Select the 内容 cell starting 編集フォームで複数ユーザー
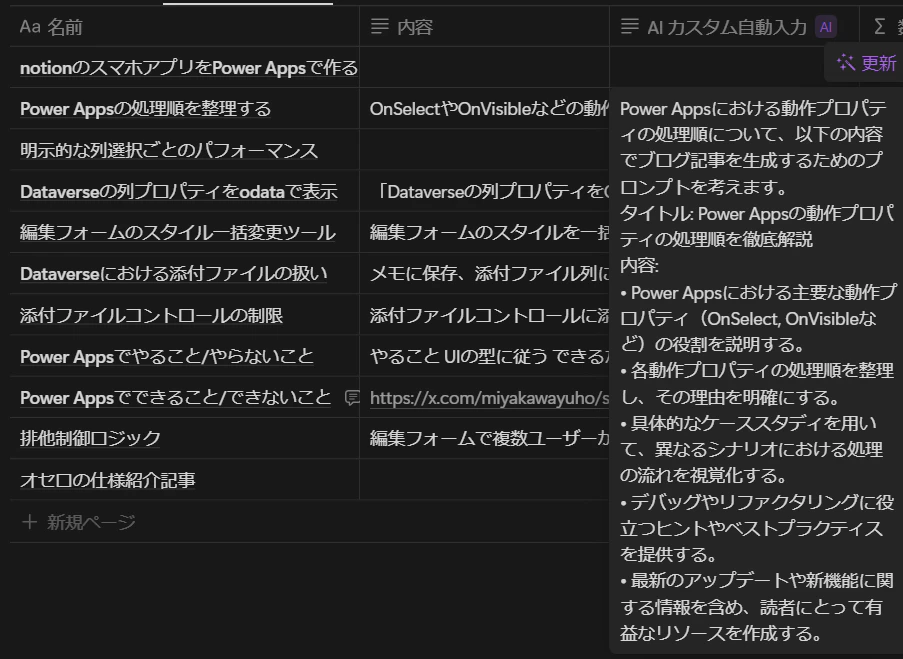Viewport: 903px width, 659px height. pos(484,438)
